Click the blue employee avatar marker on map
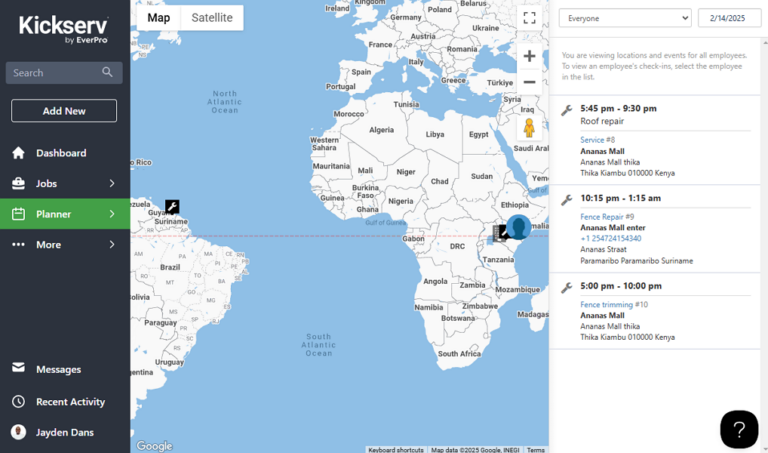 tap(519, 227)
